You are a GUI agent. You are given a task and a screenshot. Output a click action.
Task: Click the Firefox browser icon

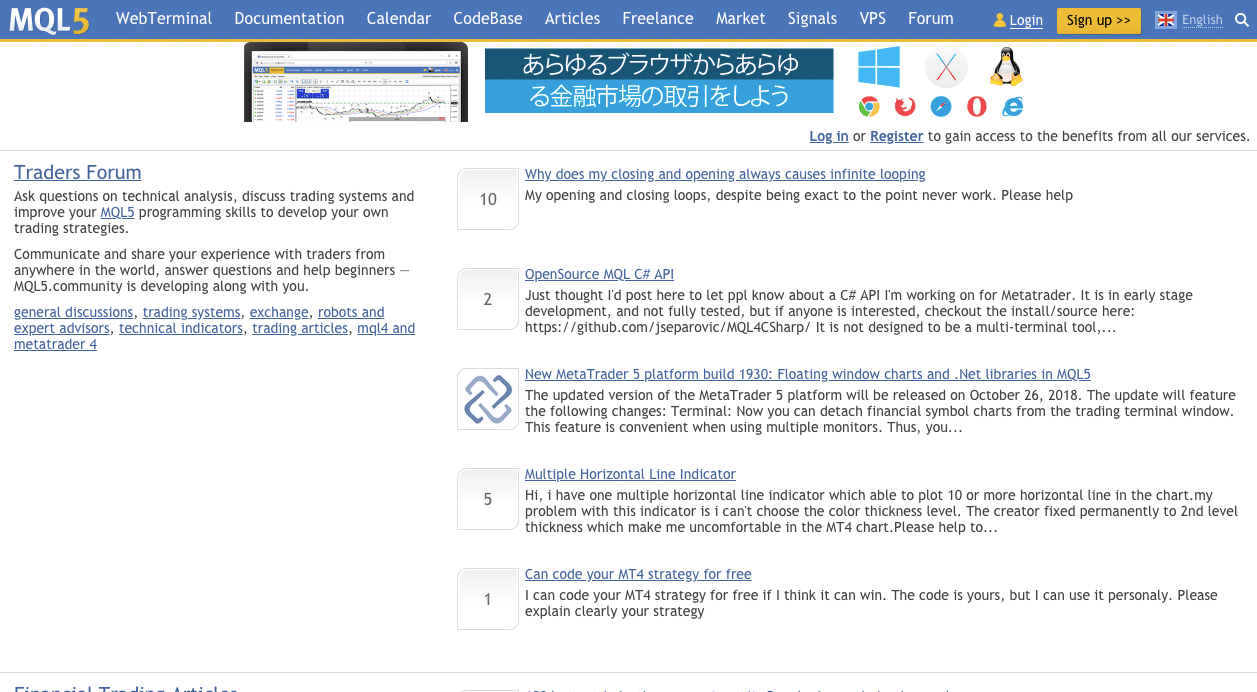pos(905,106)
